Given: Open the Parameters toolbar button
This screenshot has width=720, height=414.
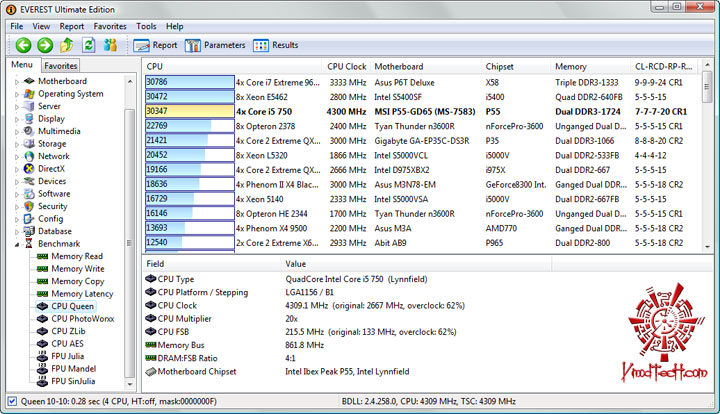Looking at the screenshot, I should tap(215, 45).
